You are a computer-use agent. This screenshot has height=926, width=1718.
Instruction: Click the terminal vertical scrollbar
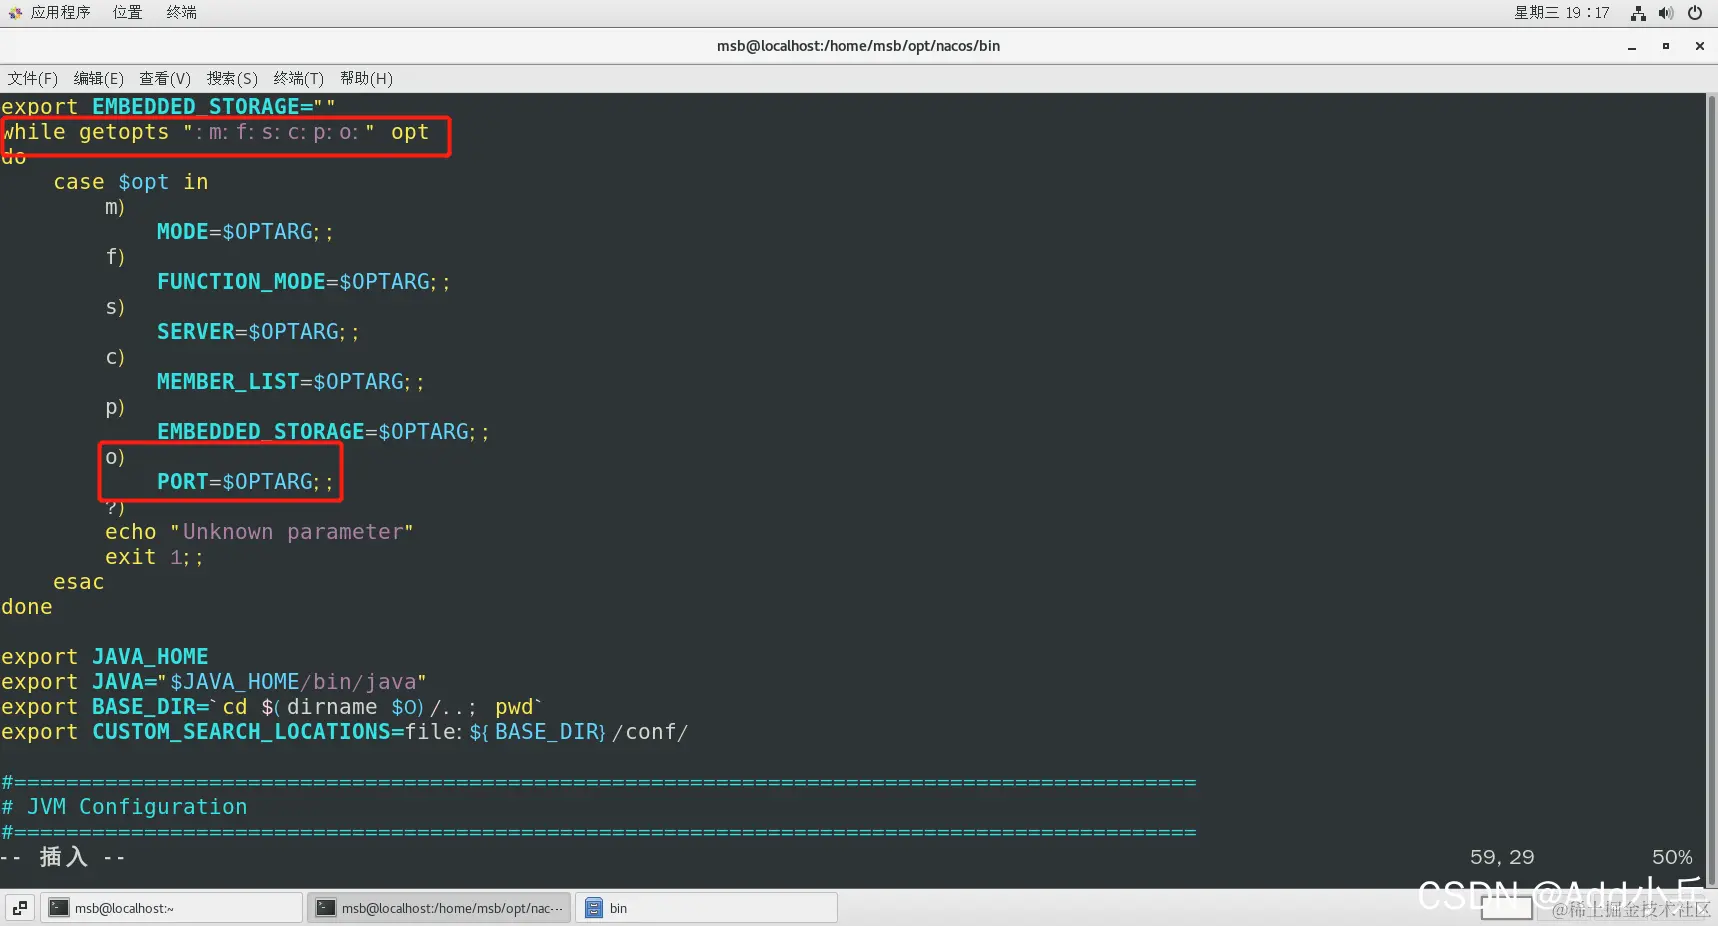(1711, 490)
